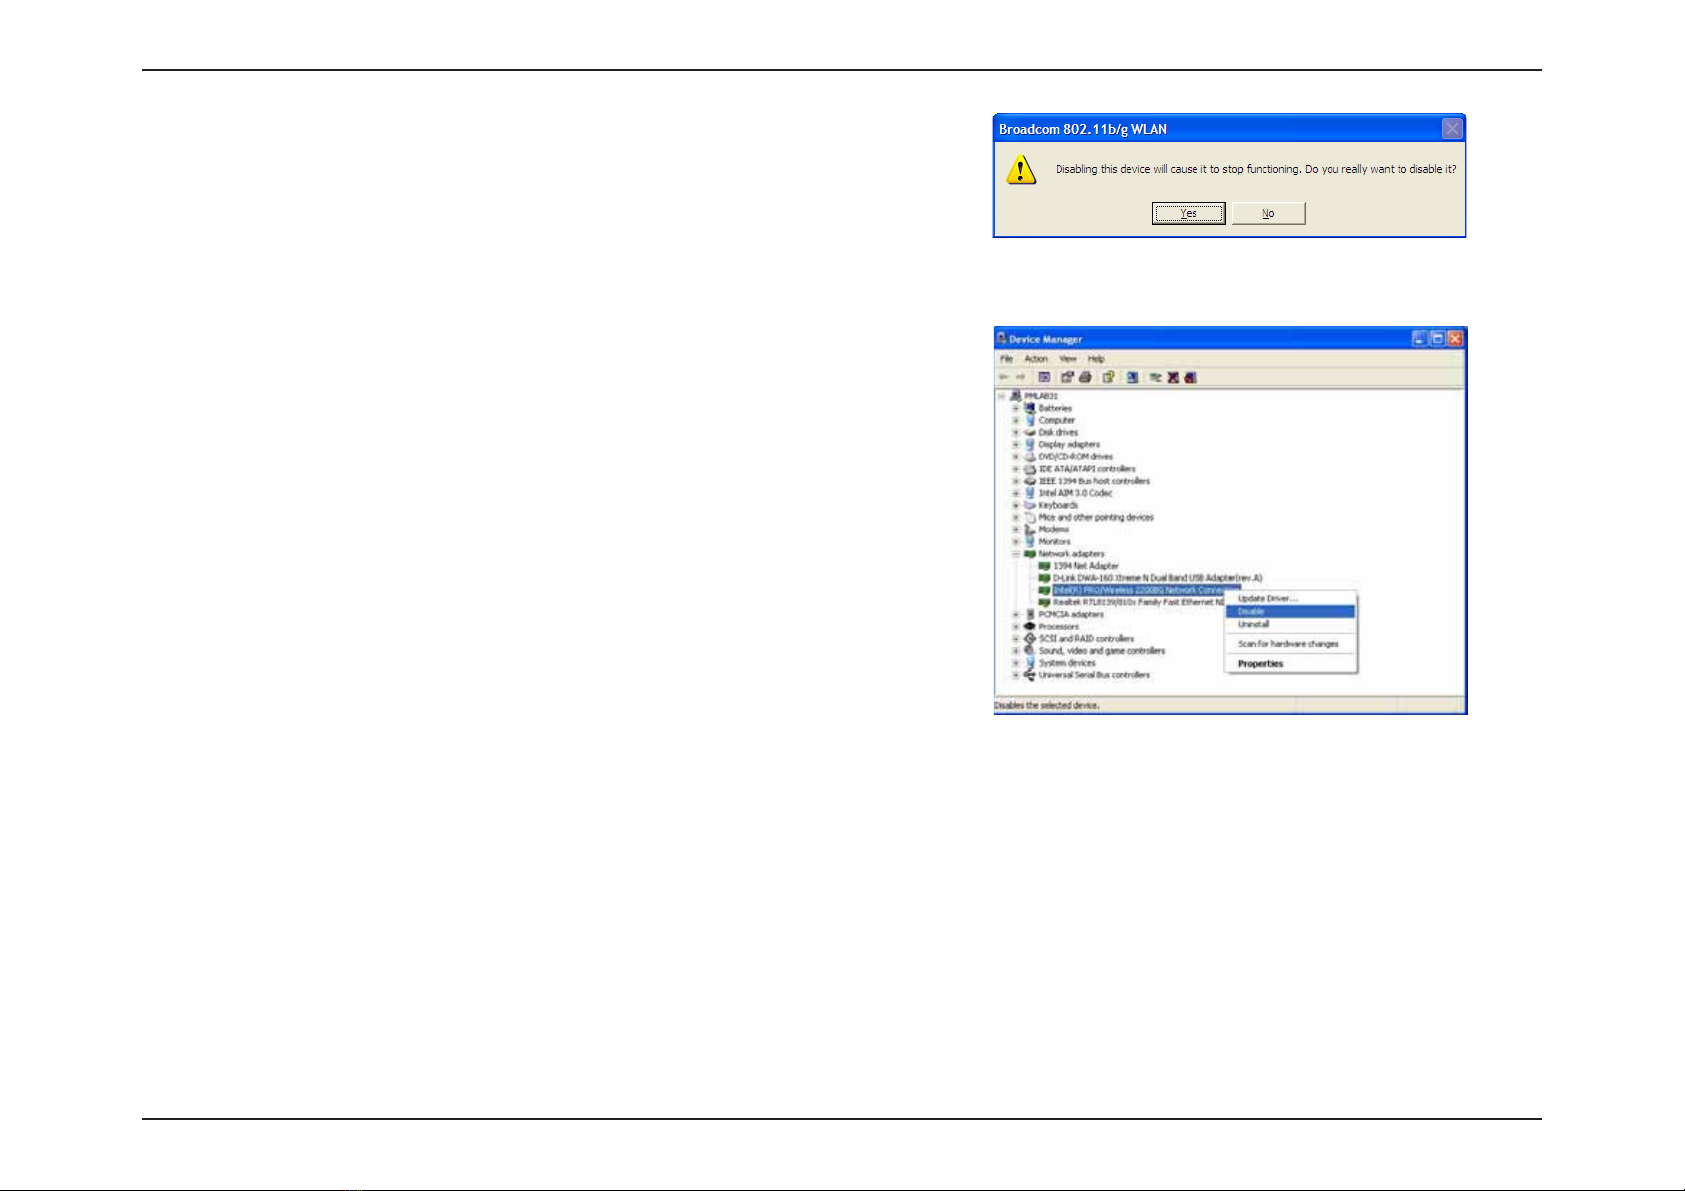Expand the Modems node
The image size is (1685, 1191).
pyautogui.click(x=1015, y=529)
